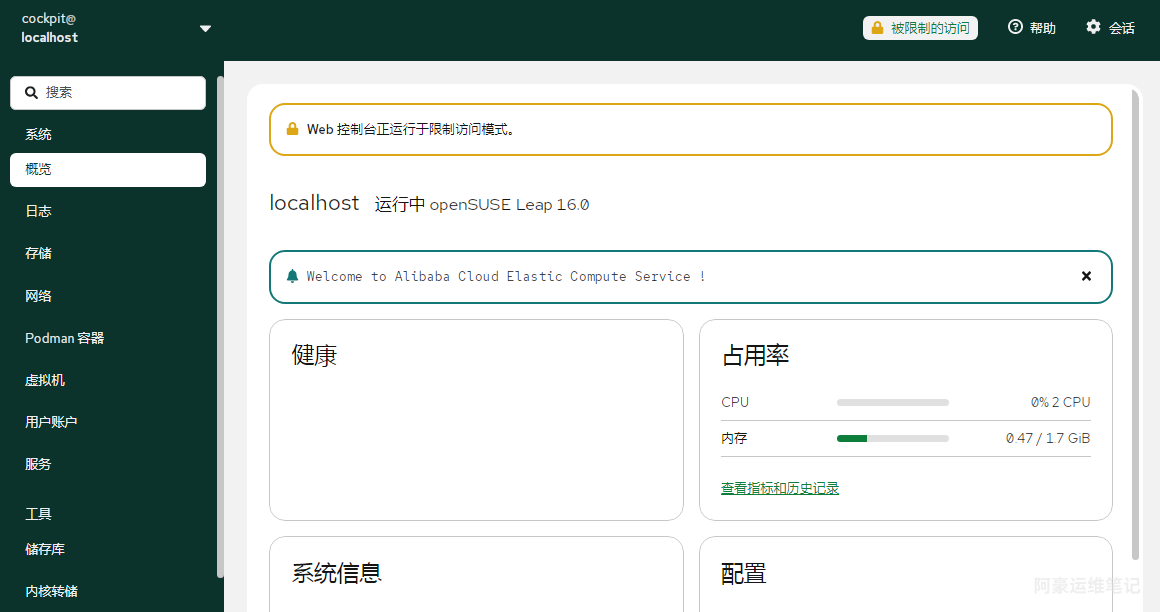Screen dimensions: 1160x612
Task: Click the search magnifier icon in sidebar
Action: (x=31, y=92)
